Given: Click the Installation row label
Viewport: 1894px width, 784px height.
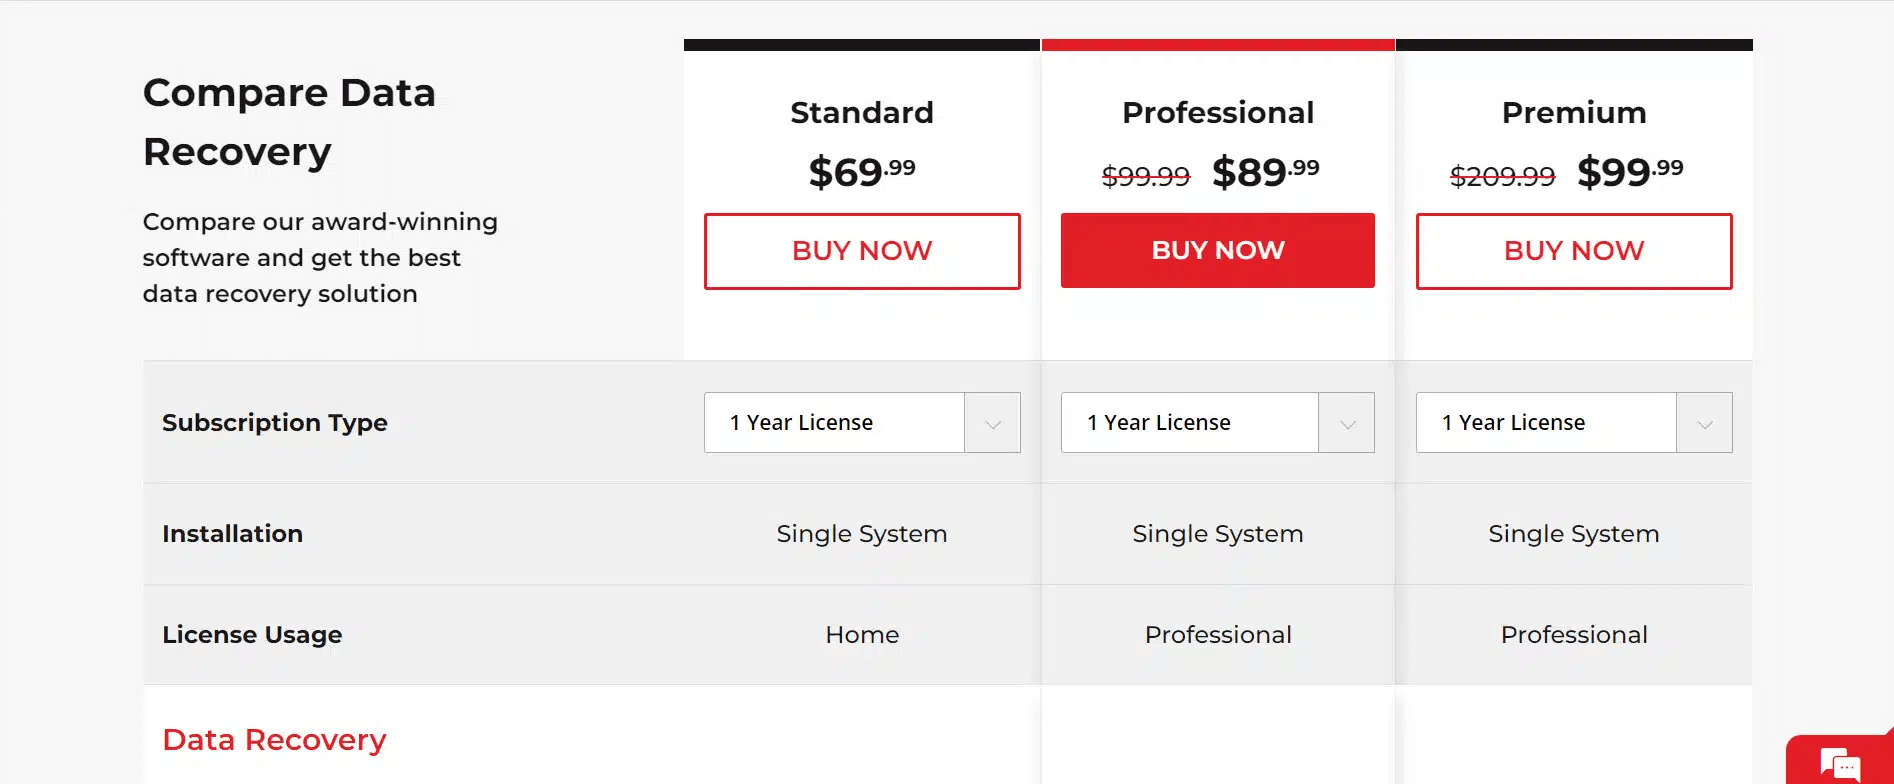Looking at the screenshot, I should pos(233,534).
